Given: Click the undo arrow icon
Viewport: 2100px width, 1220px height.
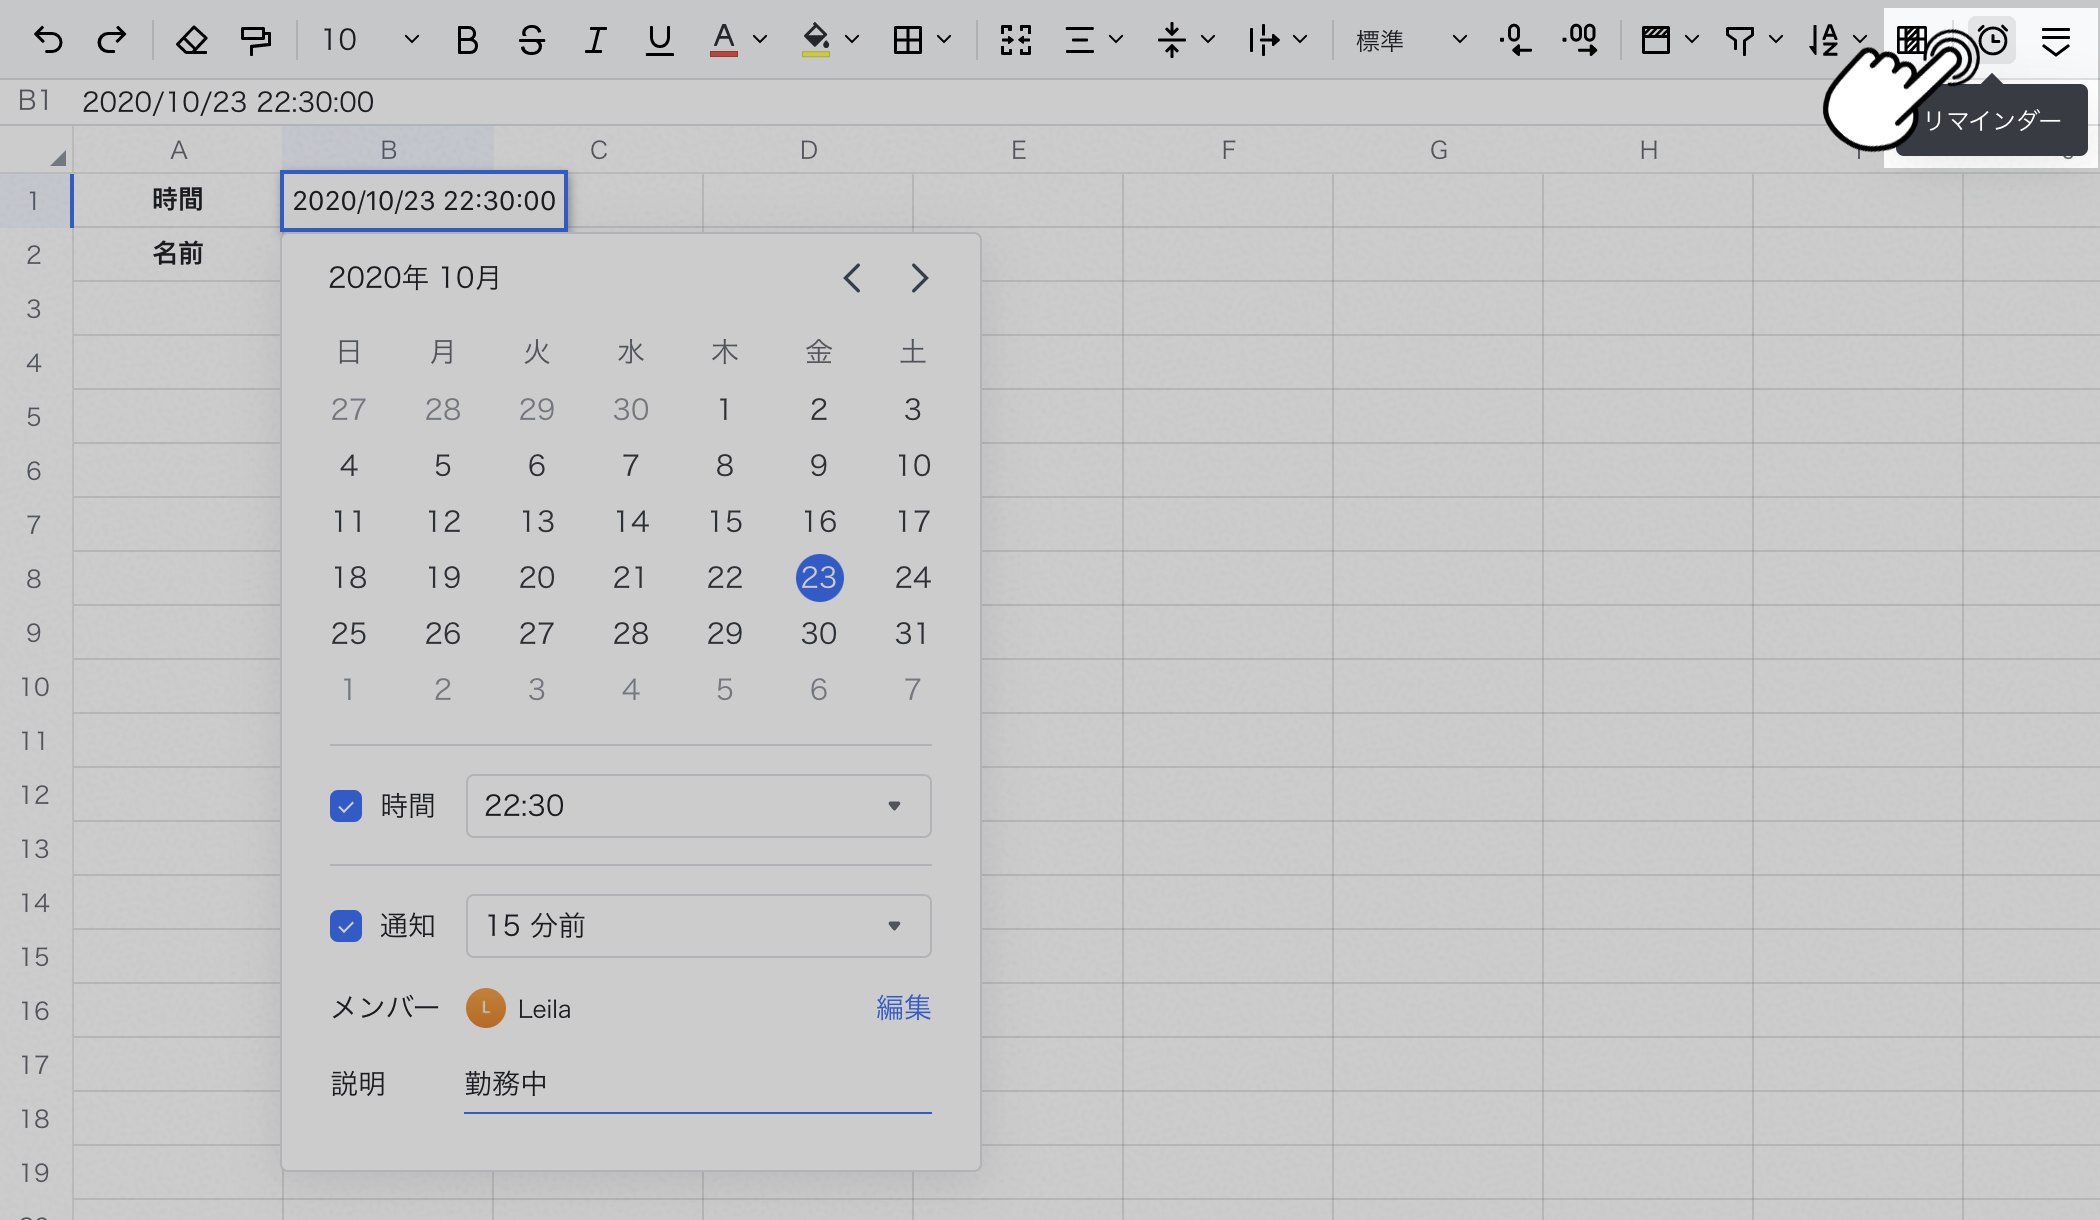Looking at the screenshot, I should click(48, 40).
